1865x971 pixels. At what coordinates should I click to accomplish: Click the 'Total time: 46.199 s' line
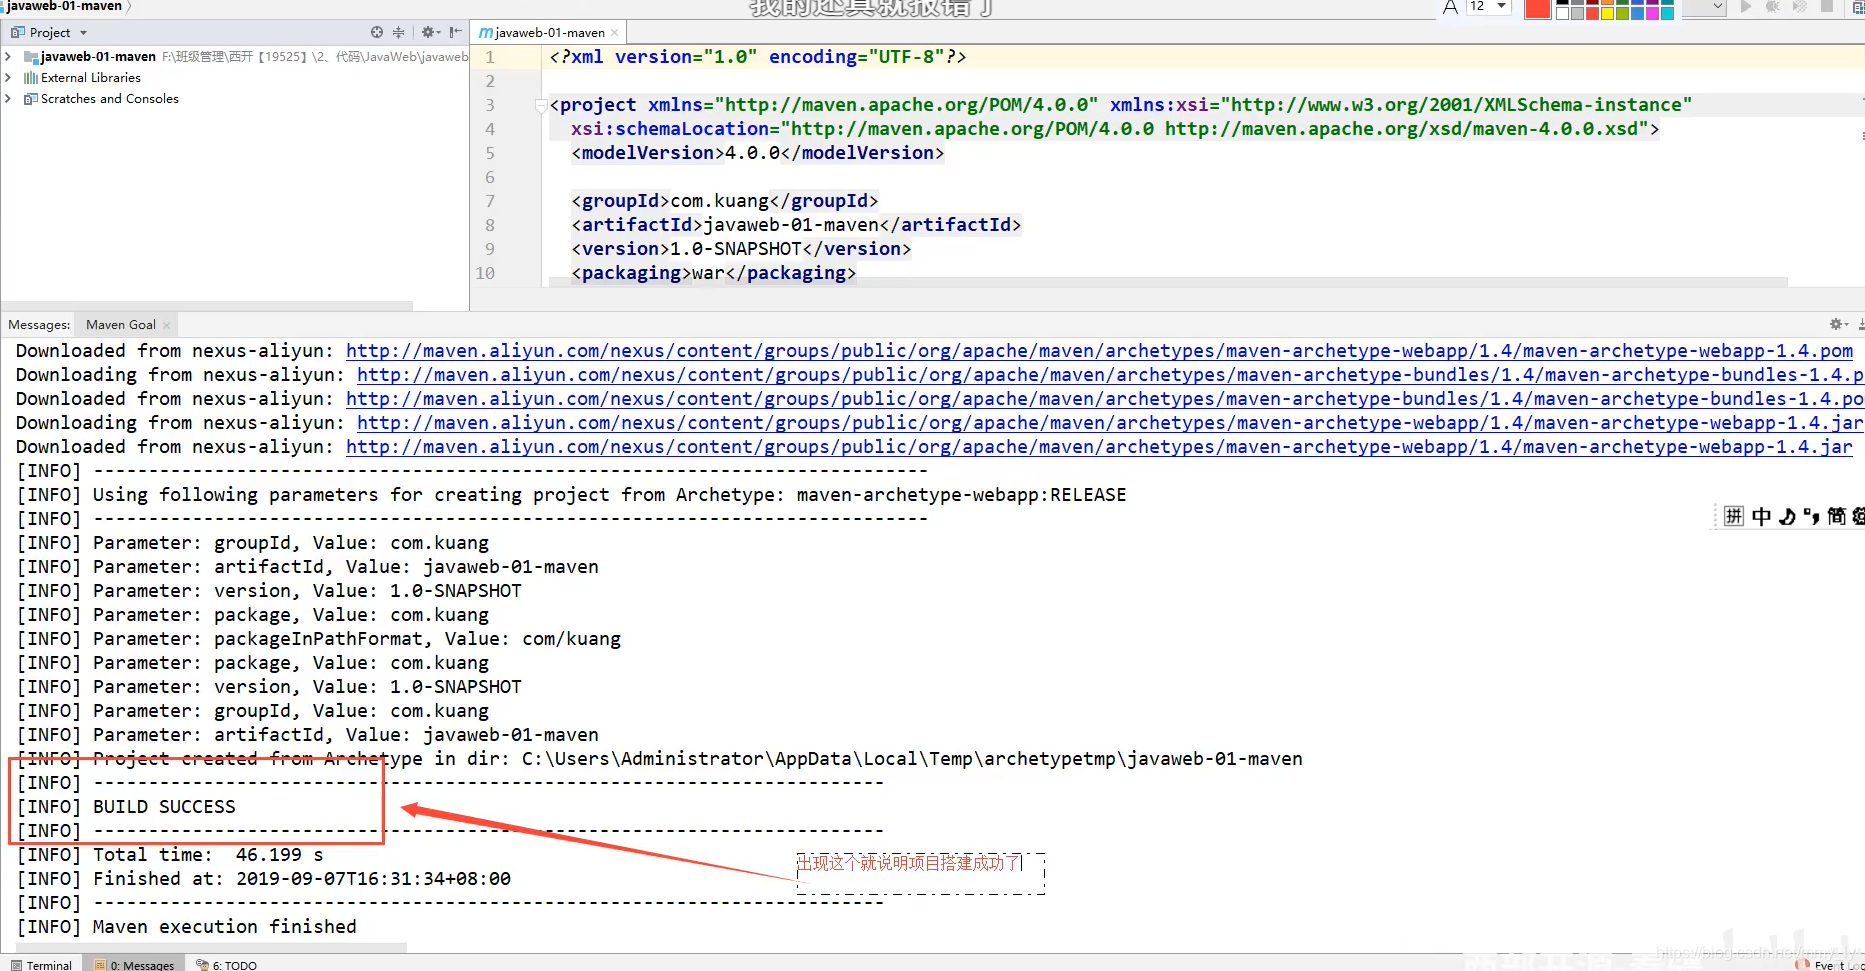(x=170, y=855)
